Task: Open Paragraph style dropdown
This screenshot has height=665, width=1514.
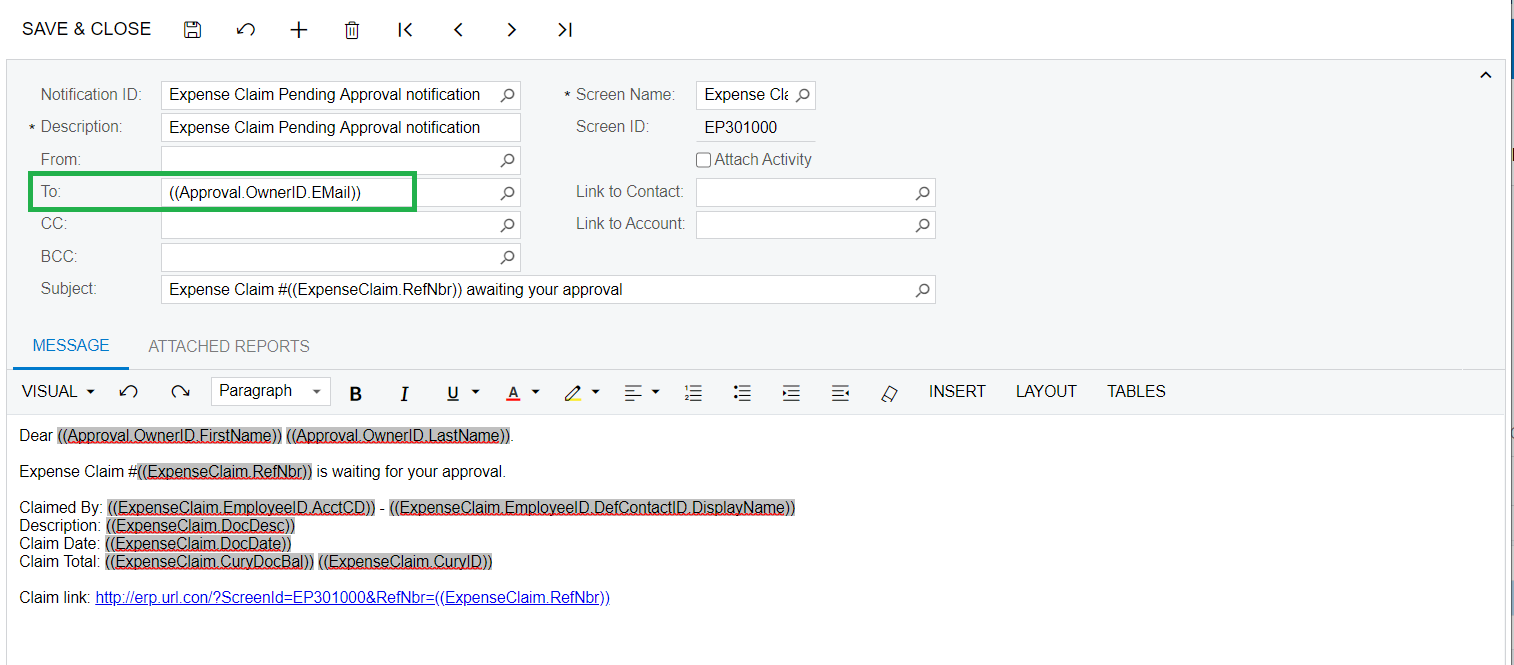Action: (271, 391)
